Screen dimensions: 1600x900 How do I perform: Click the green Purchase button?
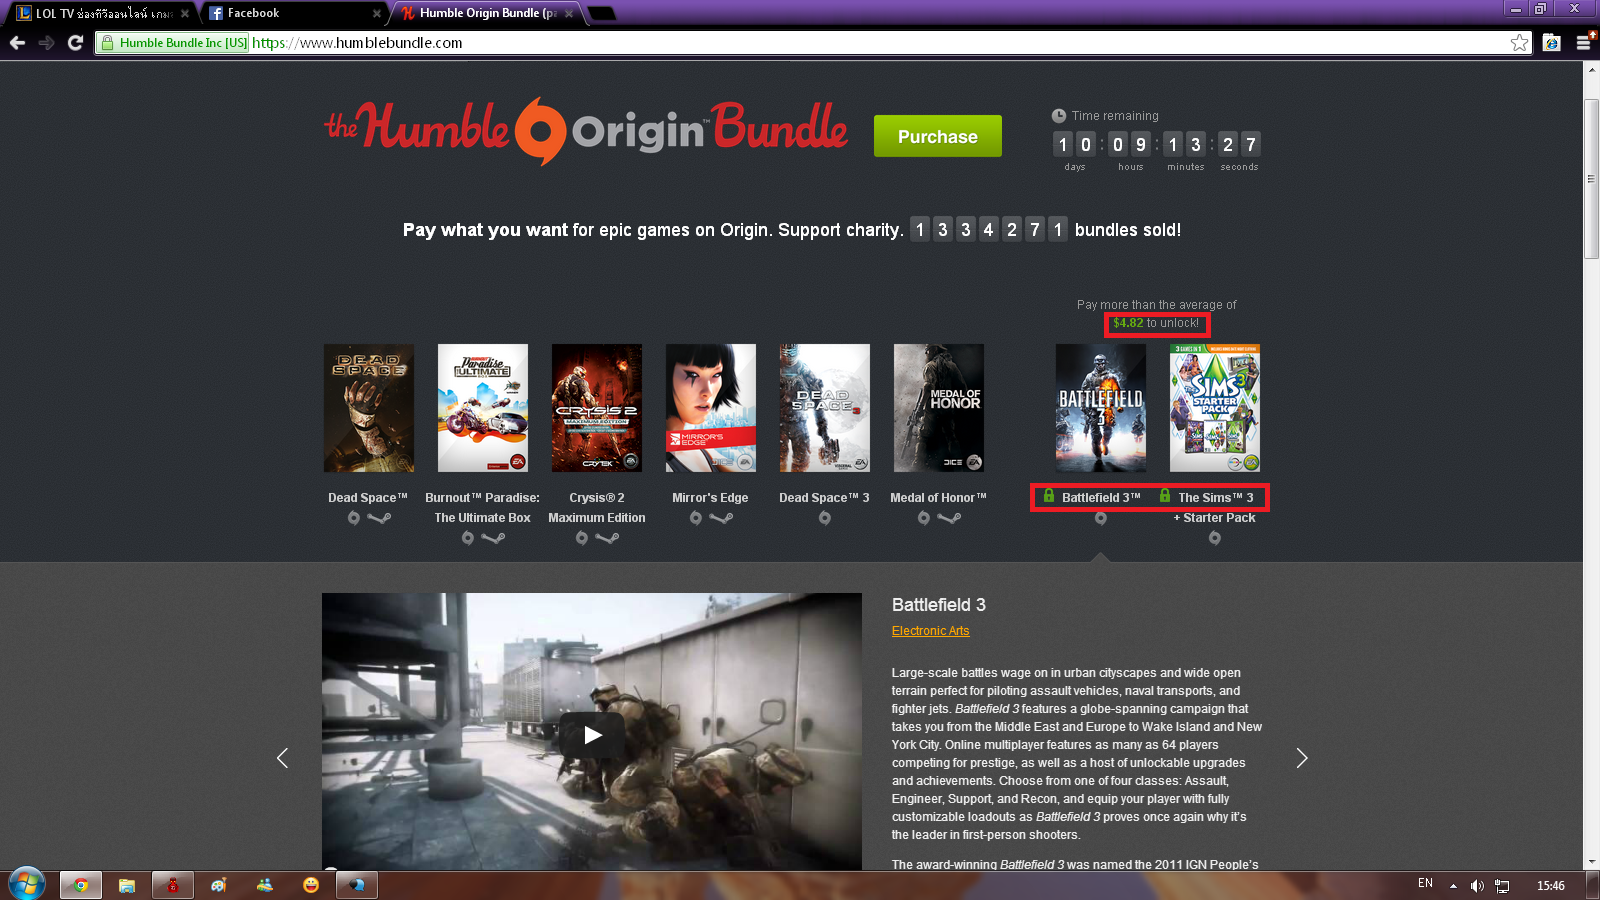coord(938,136)
